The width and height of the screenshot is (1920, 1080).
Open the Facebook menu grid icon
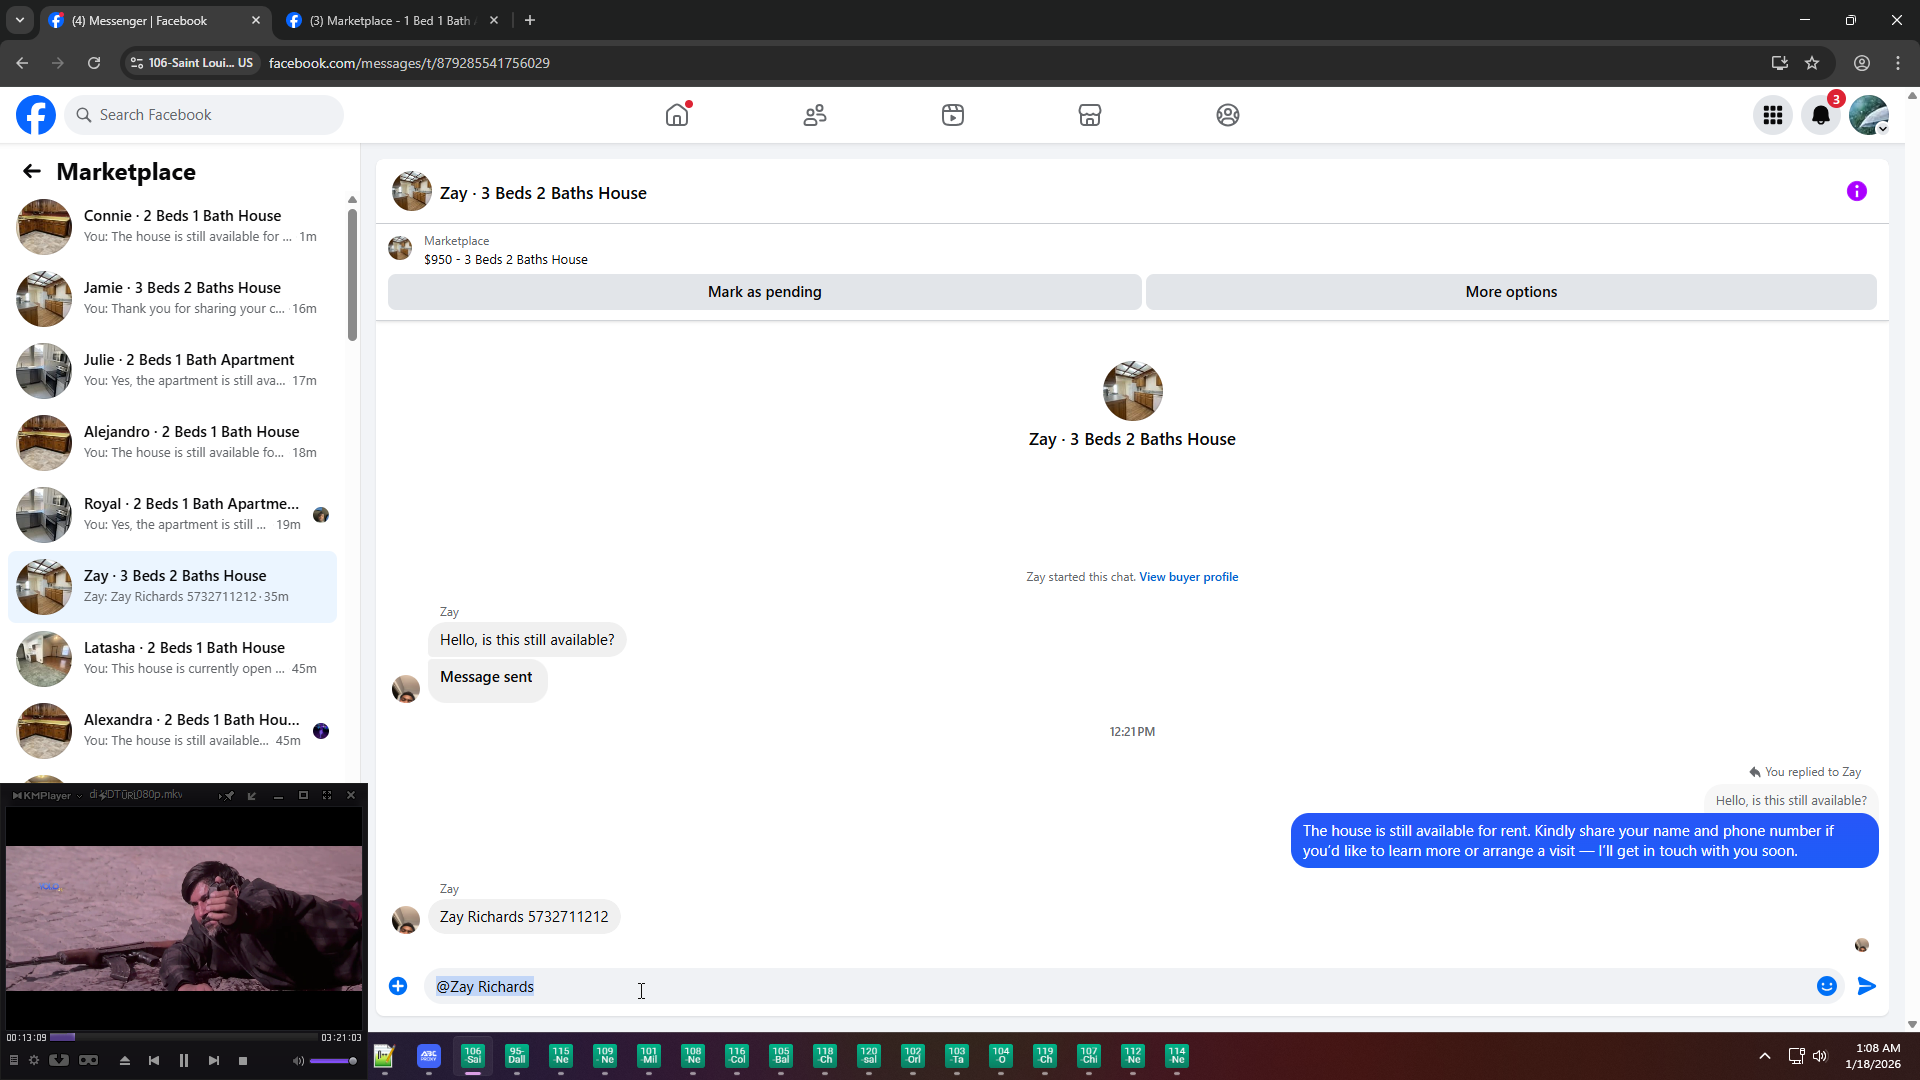pyautogui.click(x=1773, y=115)
